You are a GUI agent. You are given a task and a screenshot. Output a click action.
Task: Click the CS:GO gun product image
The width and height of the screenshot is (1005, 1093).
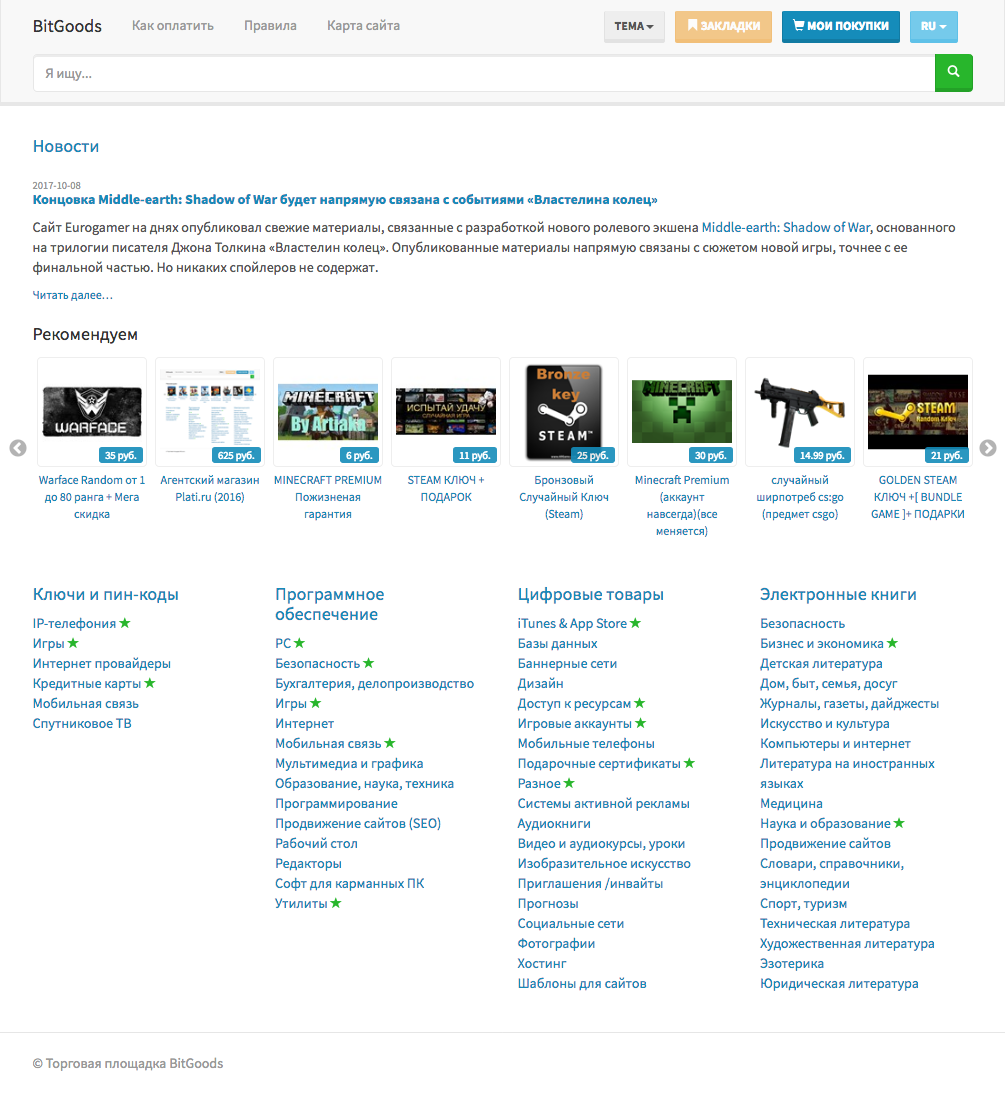pyautogui.click(x=800, y=412)
